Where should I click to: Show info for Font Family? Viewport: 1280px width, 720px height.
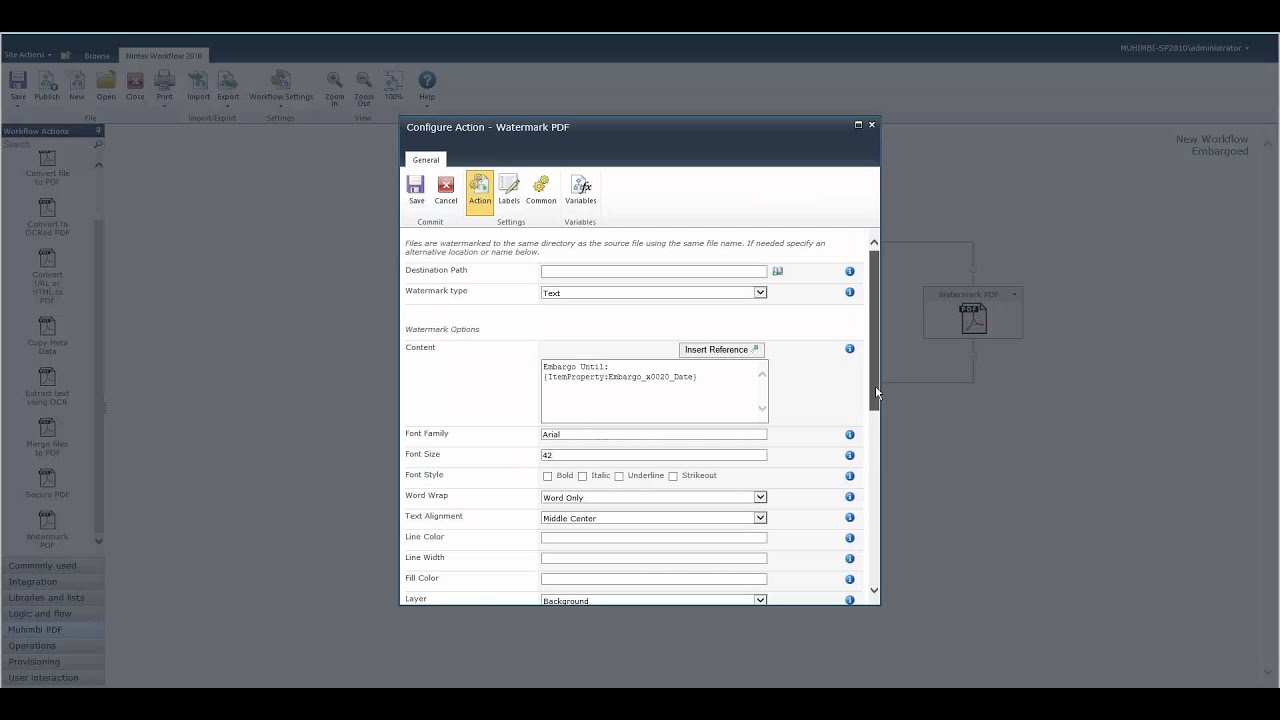[x=850, y=435]
